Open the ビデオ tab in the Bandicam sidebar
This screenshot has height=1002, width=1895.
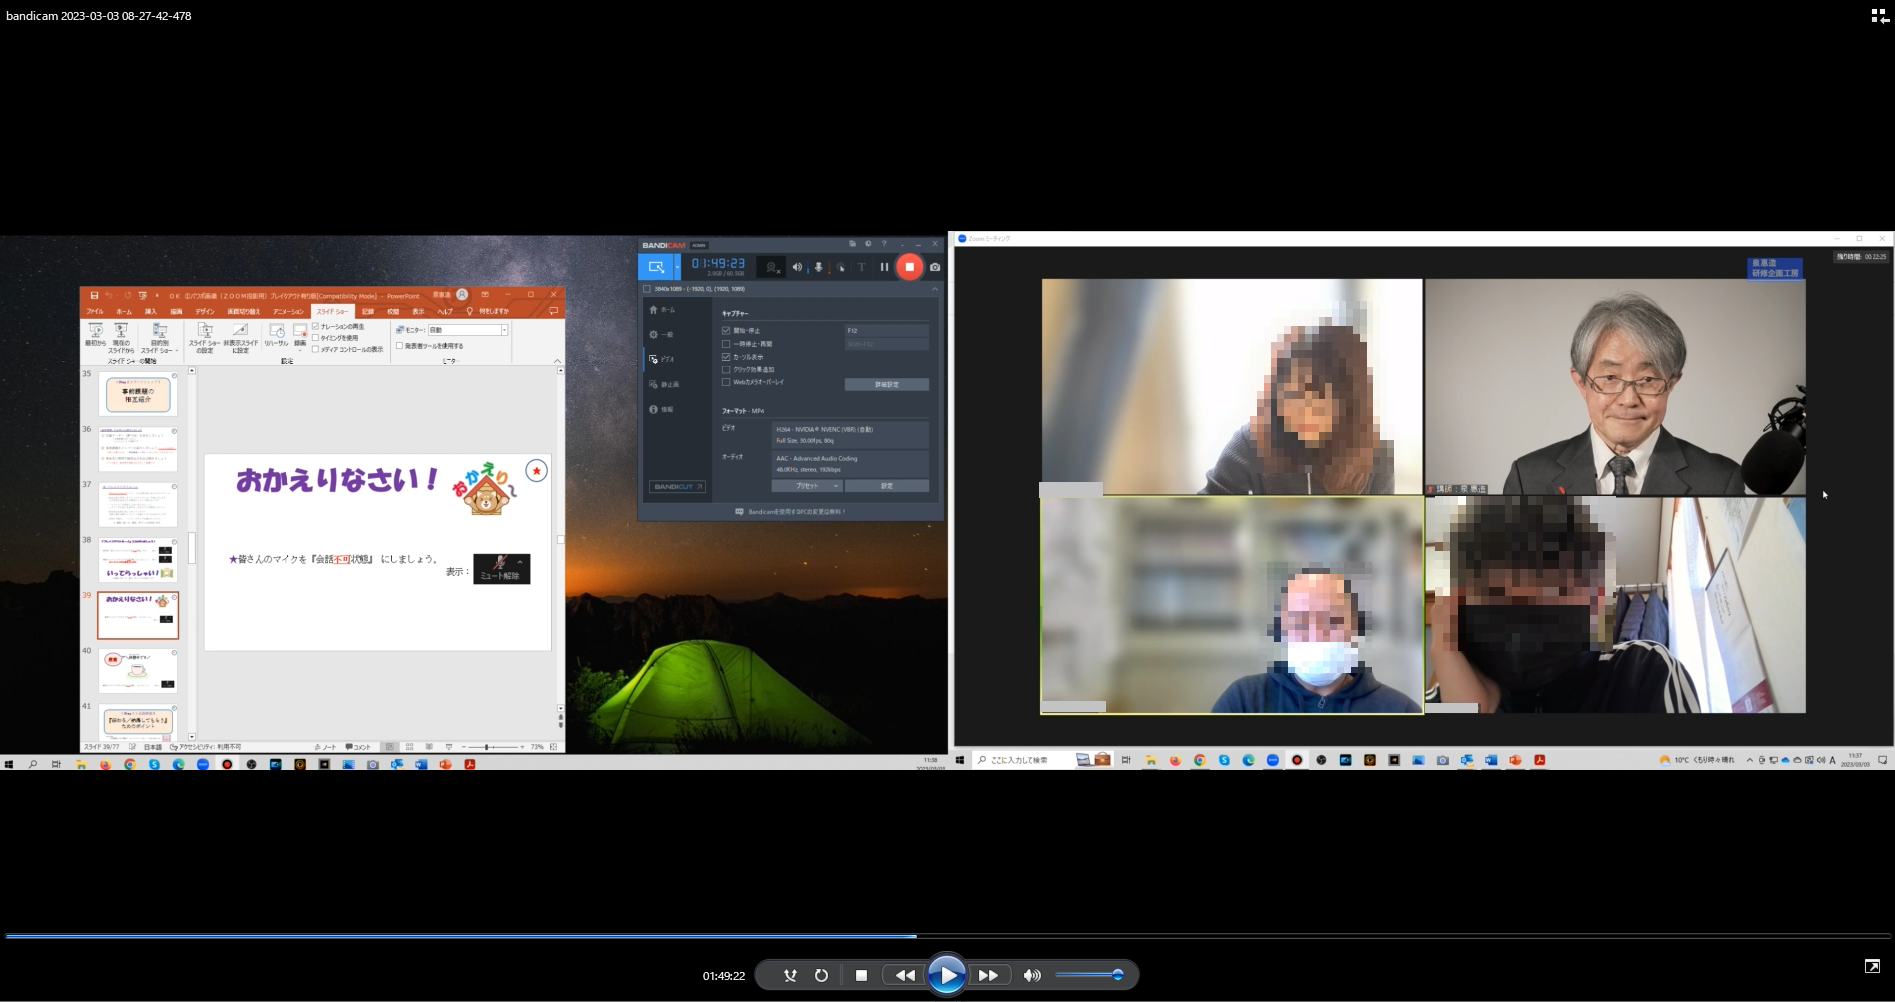pos(662,359)
